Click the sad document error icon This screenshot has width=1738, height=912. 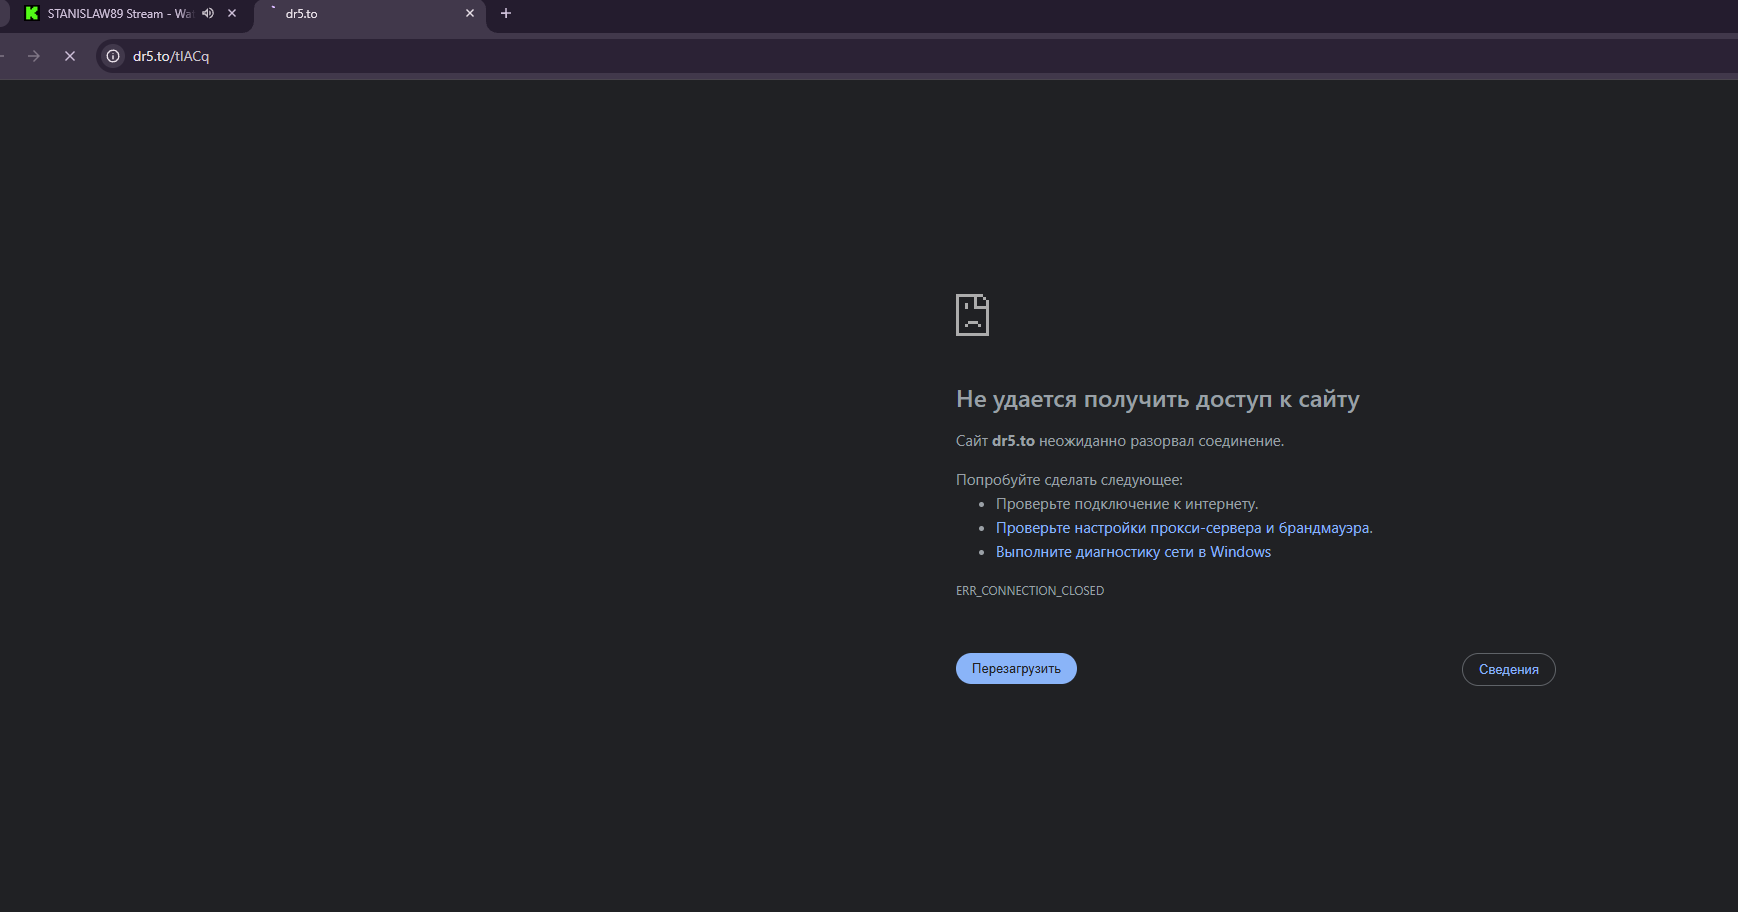(x=973, y=314)
